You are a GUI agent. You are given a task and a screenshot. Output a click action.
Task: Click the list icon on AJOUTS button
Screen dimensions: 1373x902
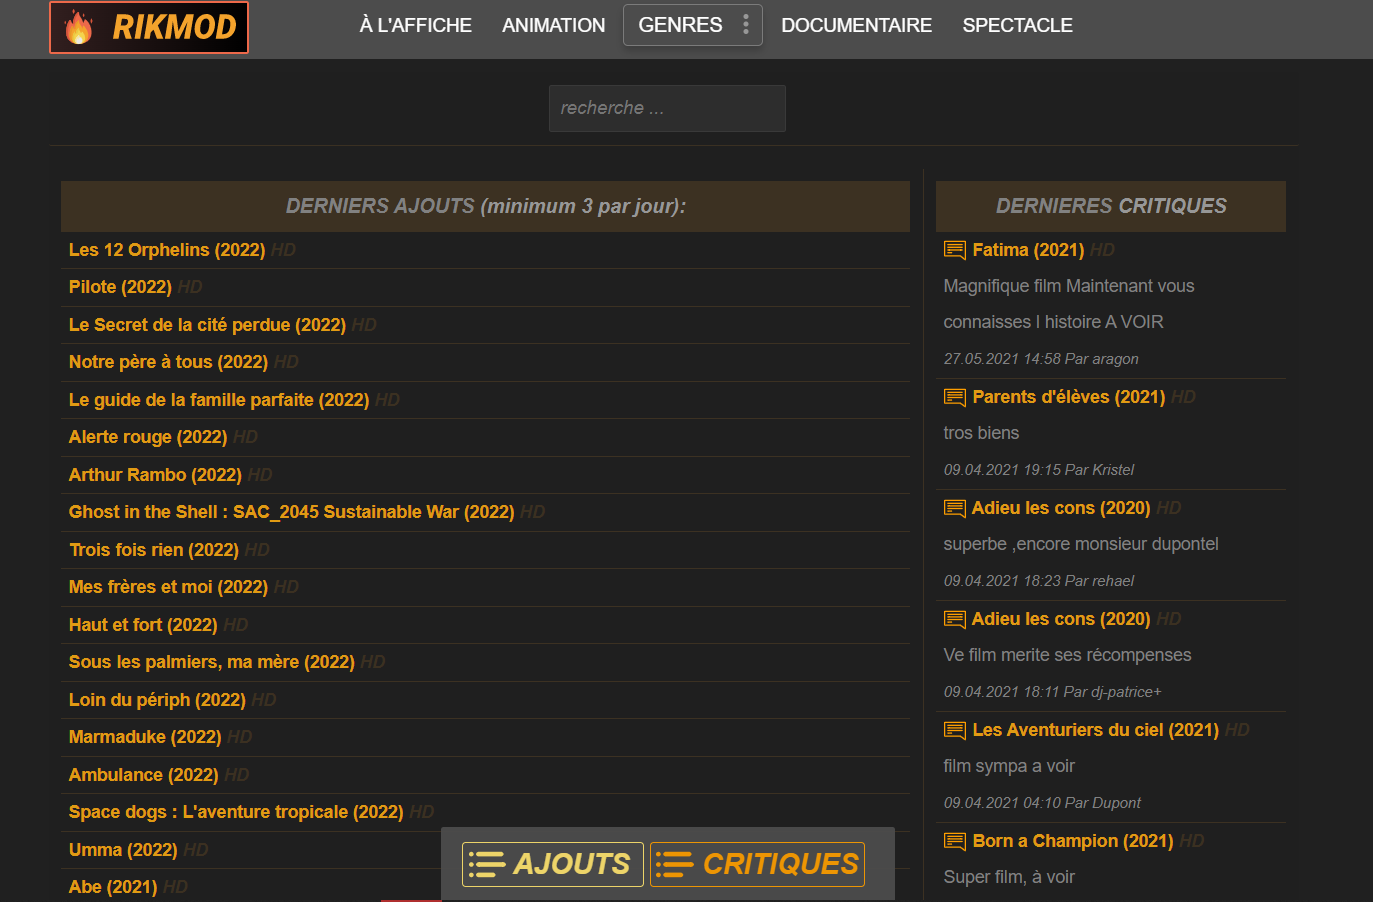[487, 864]
